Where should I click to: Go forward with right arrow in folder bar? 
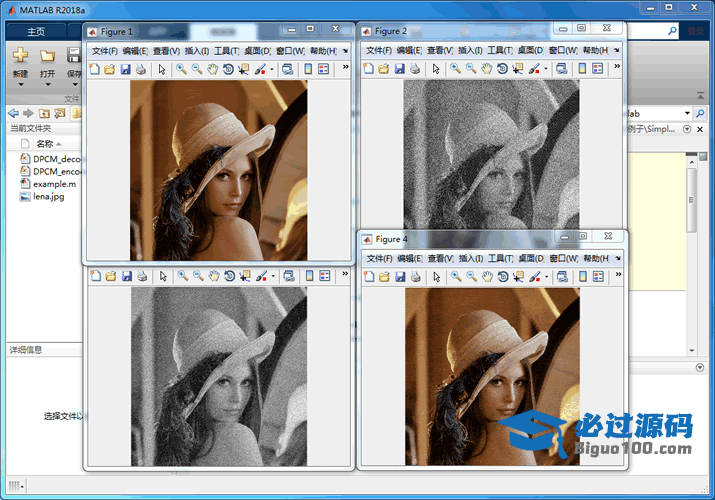click(28, 113)
